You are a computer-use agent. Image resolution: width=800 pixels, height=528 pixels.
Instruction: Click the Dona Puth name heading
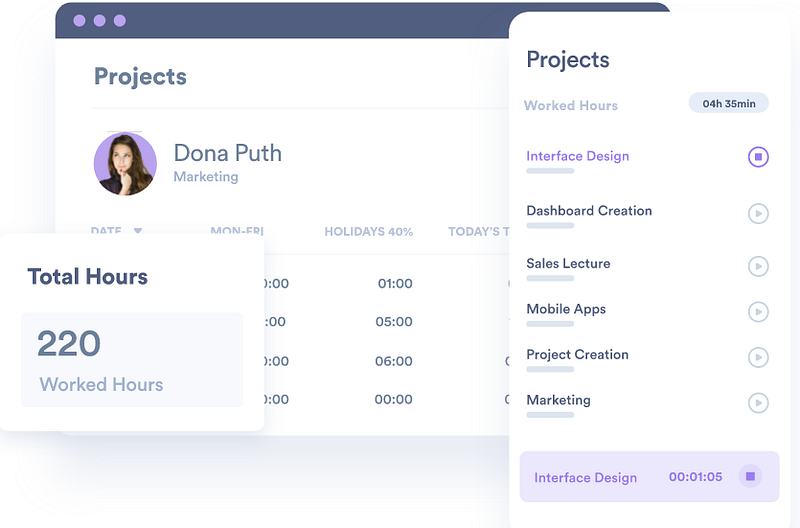(227, 153)
